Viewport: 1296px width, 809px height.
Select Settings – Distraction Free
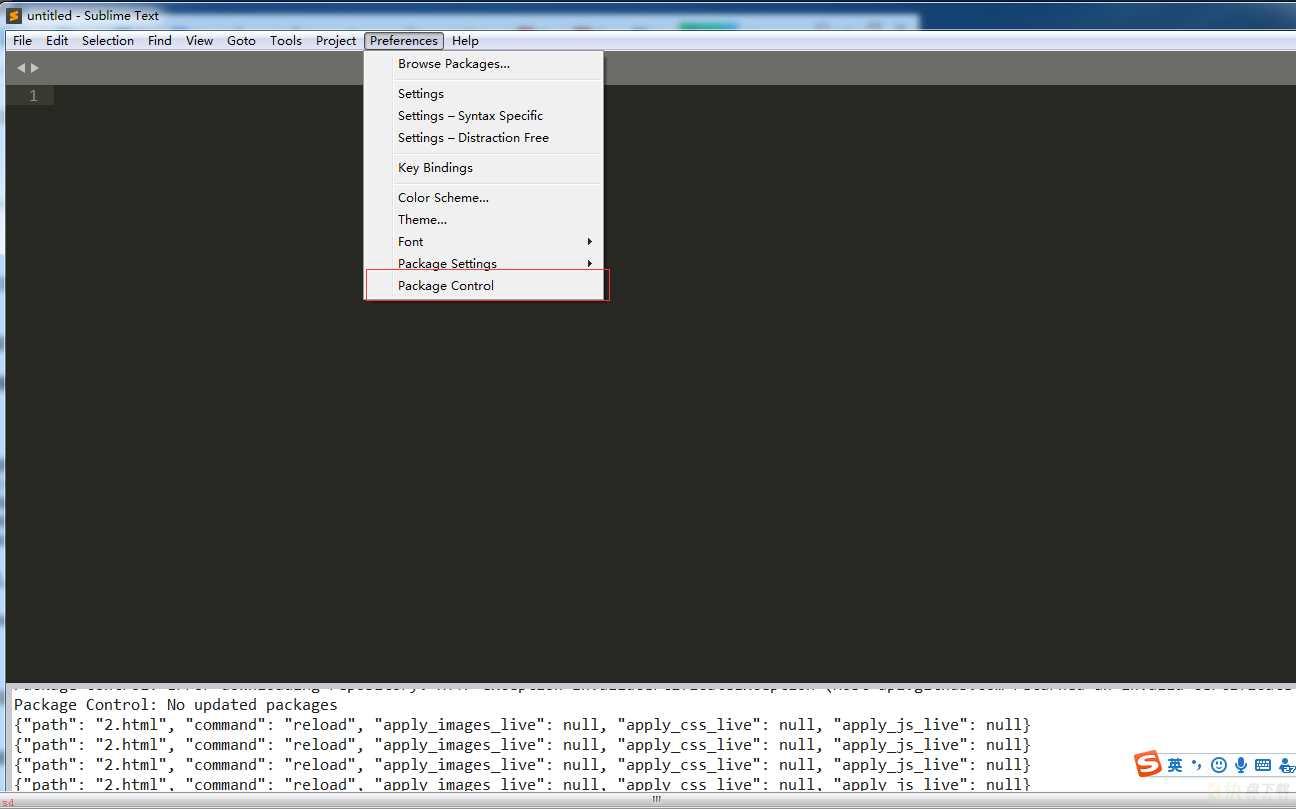click(x=484, y=138)
